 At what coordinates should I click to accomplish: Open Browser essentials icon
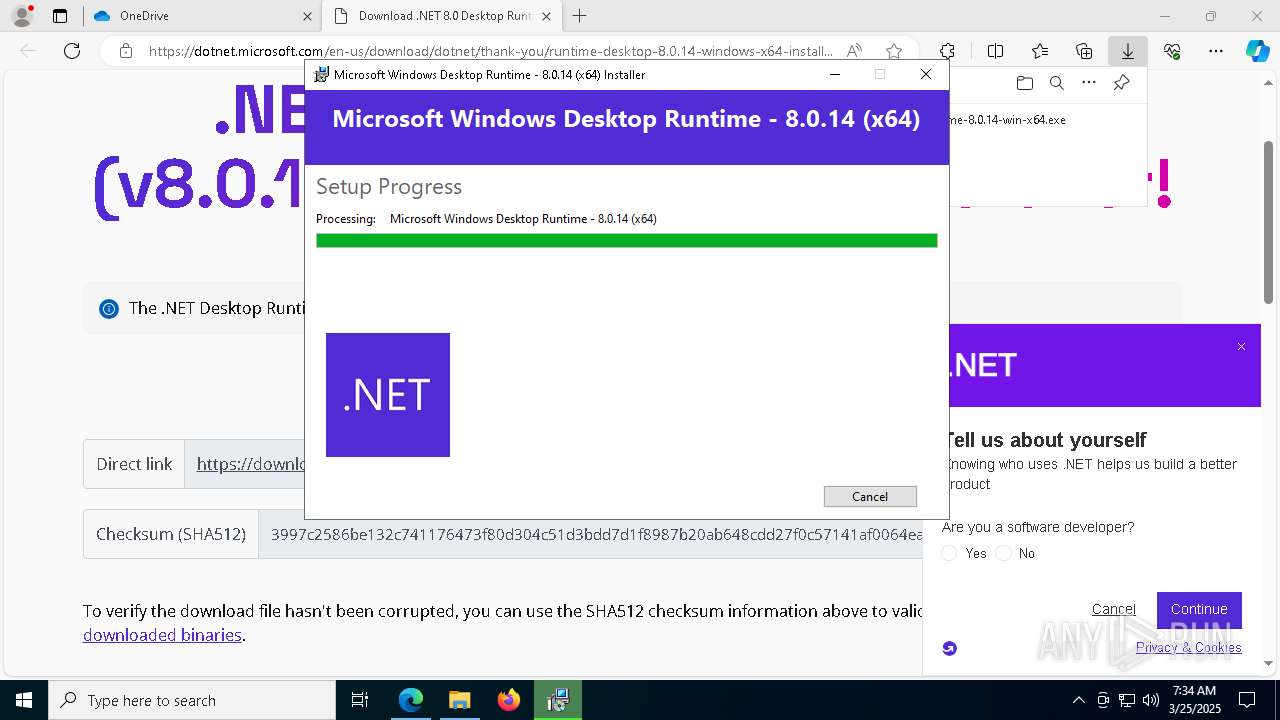pos(1172,51)
